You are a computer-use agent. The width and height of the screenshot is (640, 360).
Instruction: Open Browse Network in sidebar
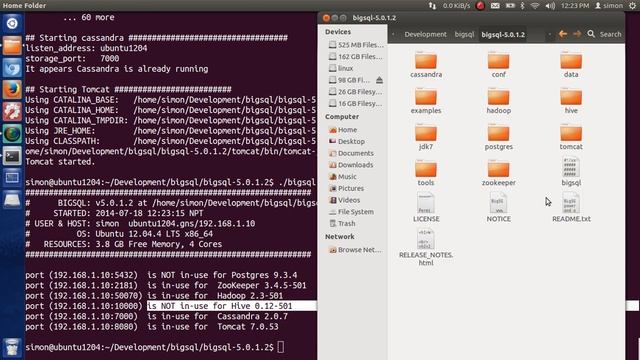pyautogui.click(x=356, y=250)
